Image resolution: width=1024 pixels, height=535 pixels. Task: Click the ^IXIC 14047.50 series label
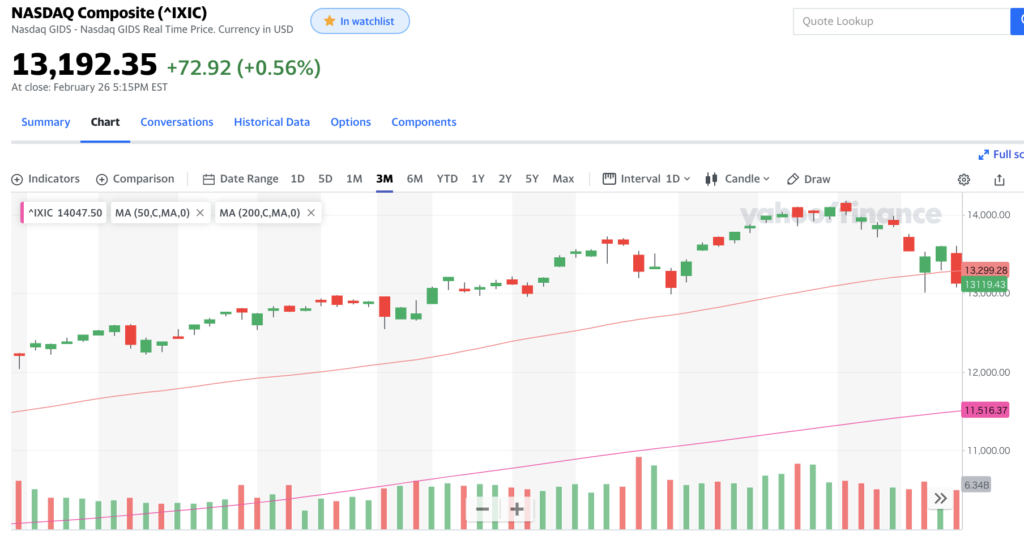coord(65,213)
